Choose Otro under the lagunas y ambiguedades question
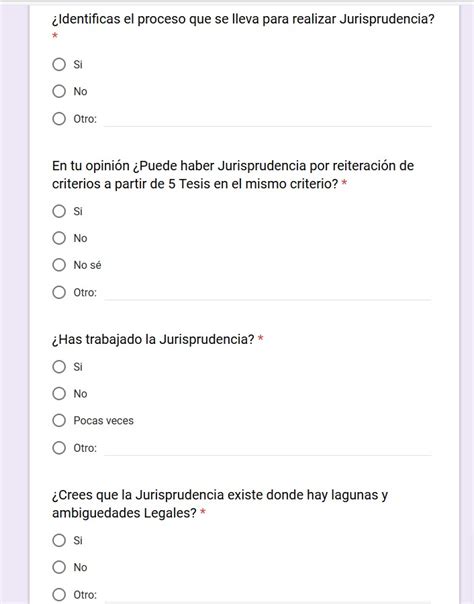Viewport: 474px width, 604px height. click(59, 594)
